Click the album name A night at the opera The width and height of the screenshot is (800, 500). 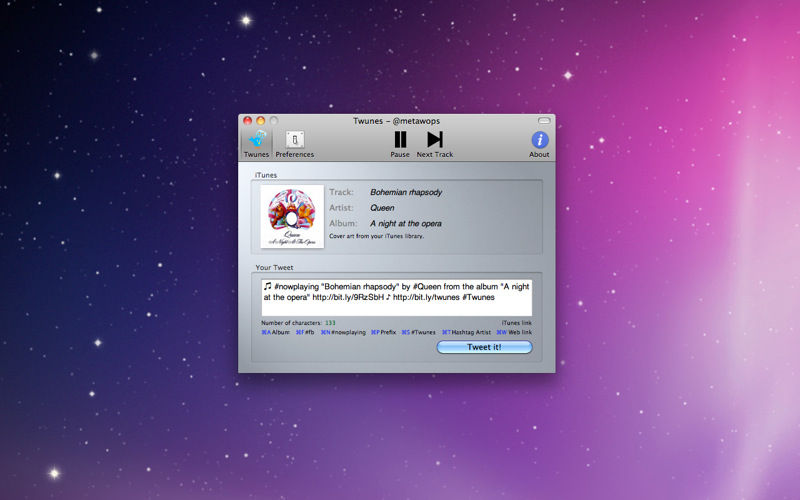(406, 223)
